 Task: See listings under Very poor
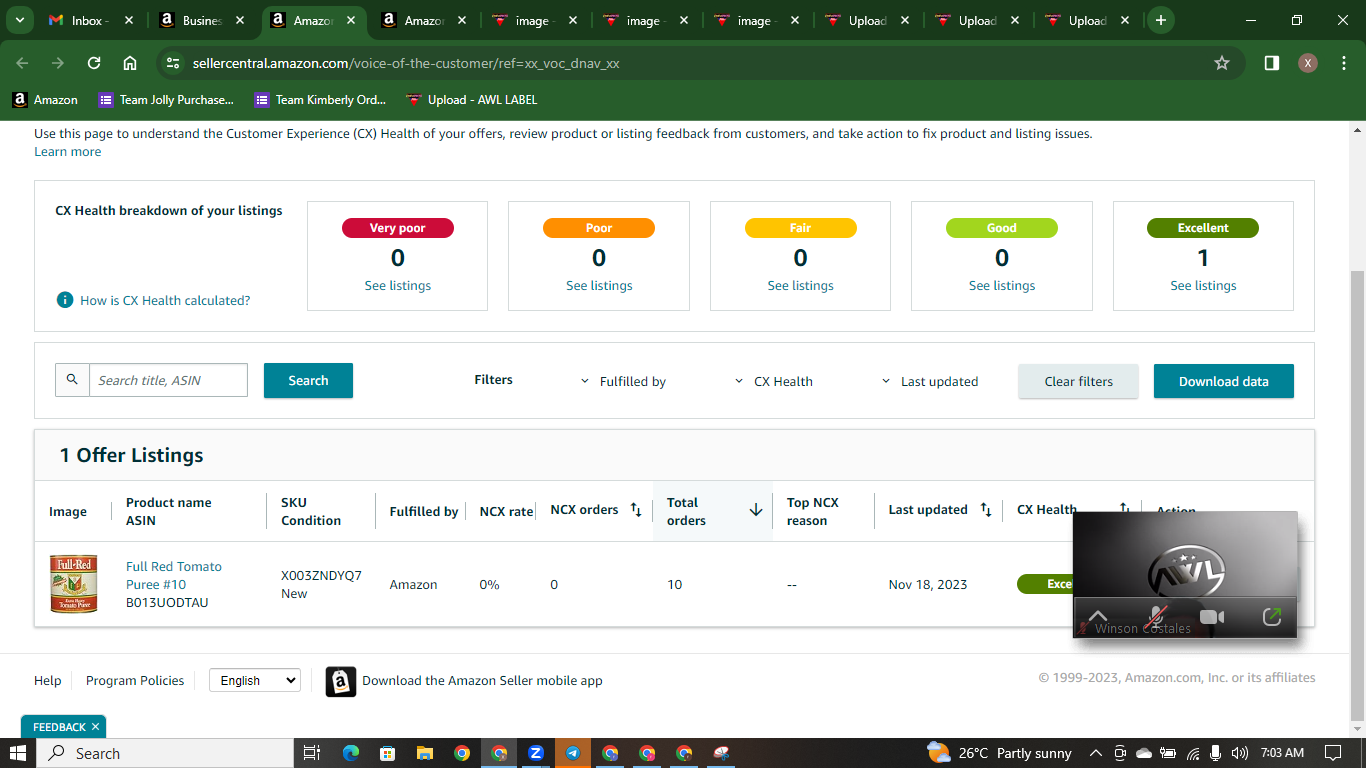(x=397, y=285)
